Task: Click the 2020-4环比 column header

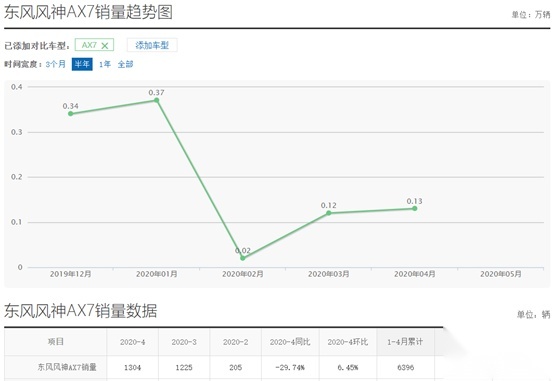Action: pyautogui.click(x=348, y=342)
